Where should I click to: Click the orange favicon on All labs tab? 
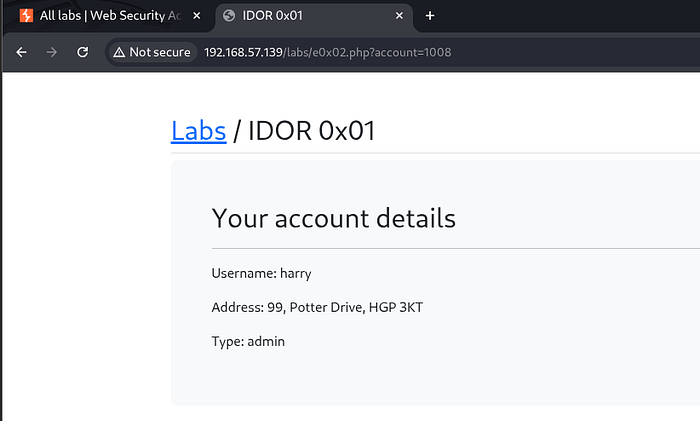(26, 16)
